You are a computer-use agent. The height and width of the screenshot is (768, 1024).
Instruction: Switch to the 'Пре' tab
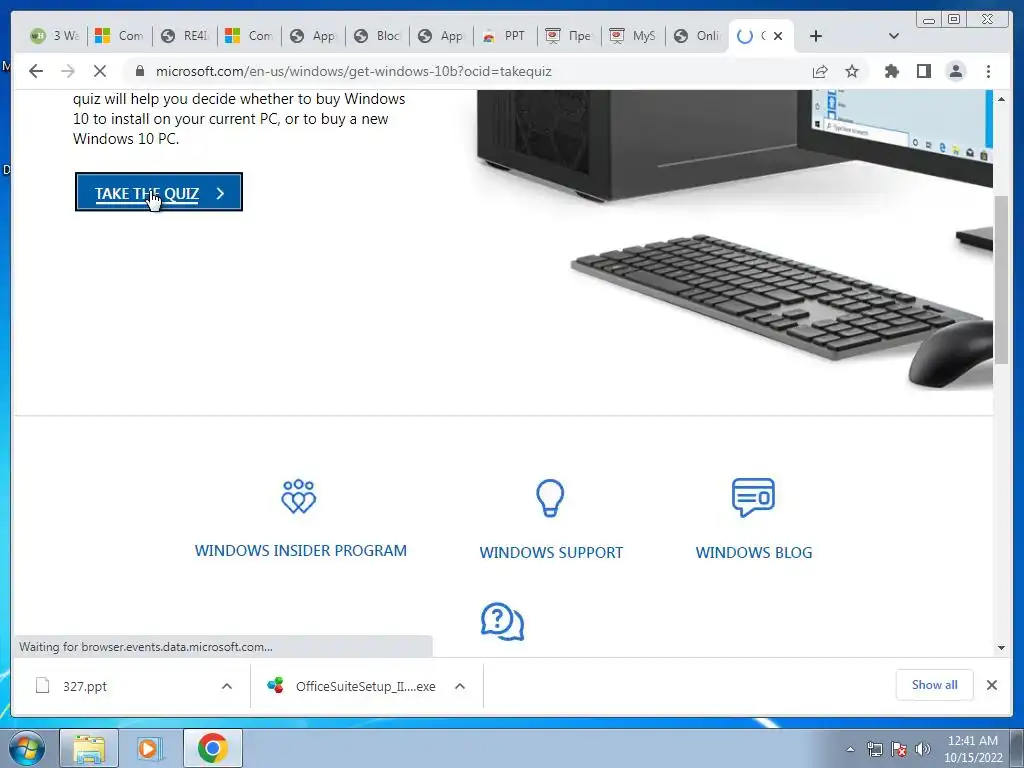(569, 36)
